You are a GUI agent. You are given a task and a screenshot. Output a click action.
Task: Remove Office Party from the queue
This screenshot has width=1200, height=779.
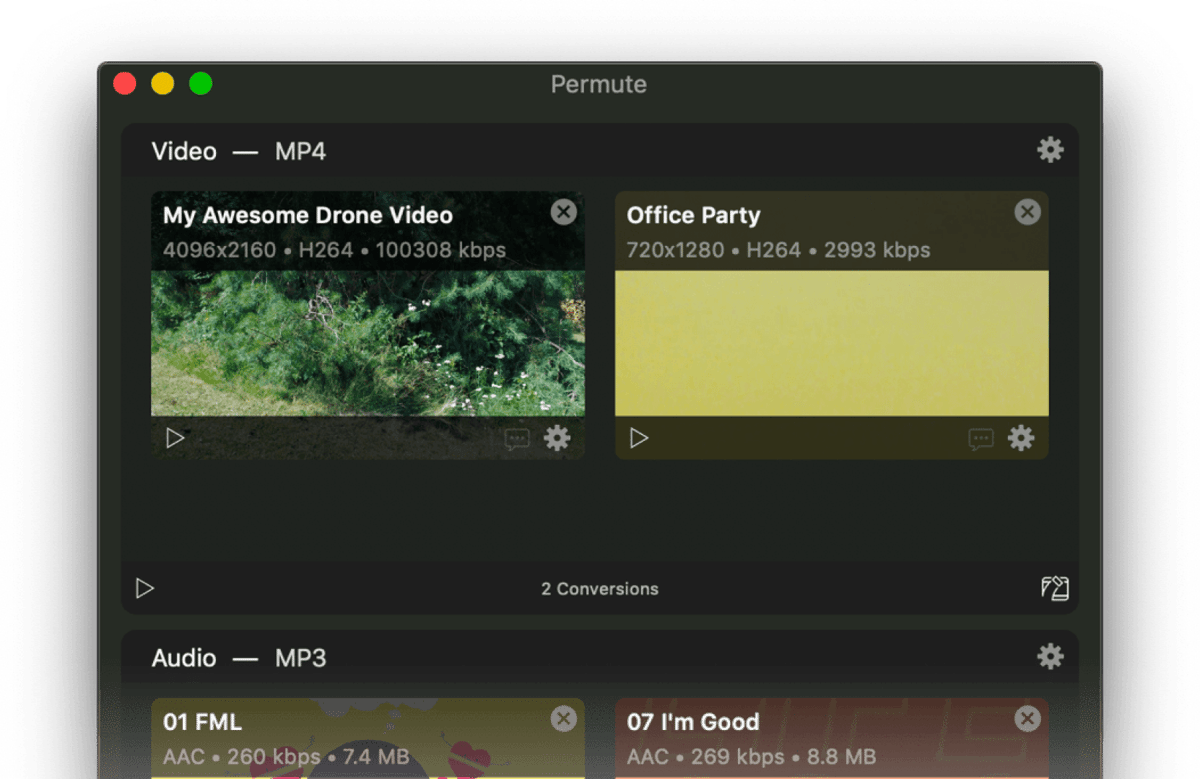[x=1027, y=212]
